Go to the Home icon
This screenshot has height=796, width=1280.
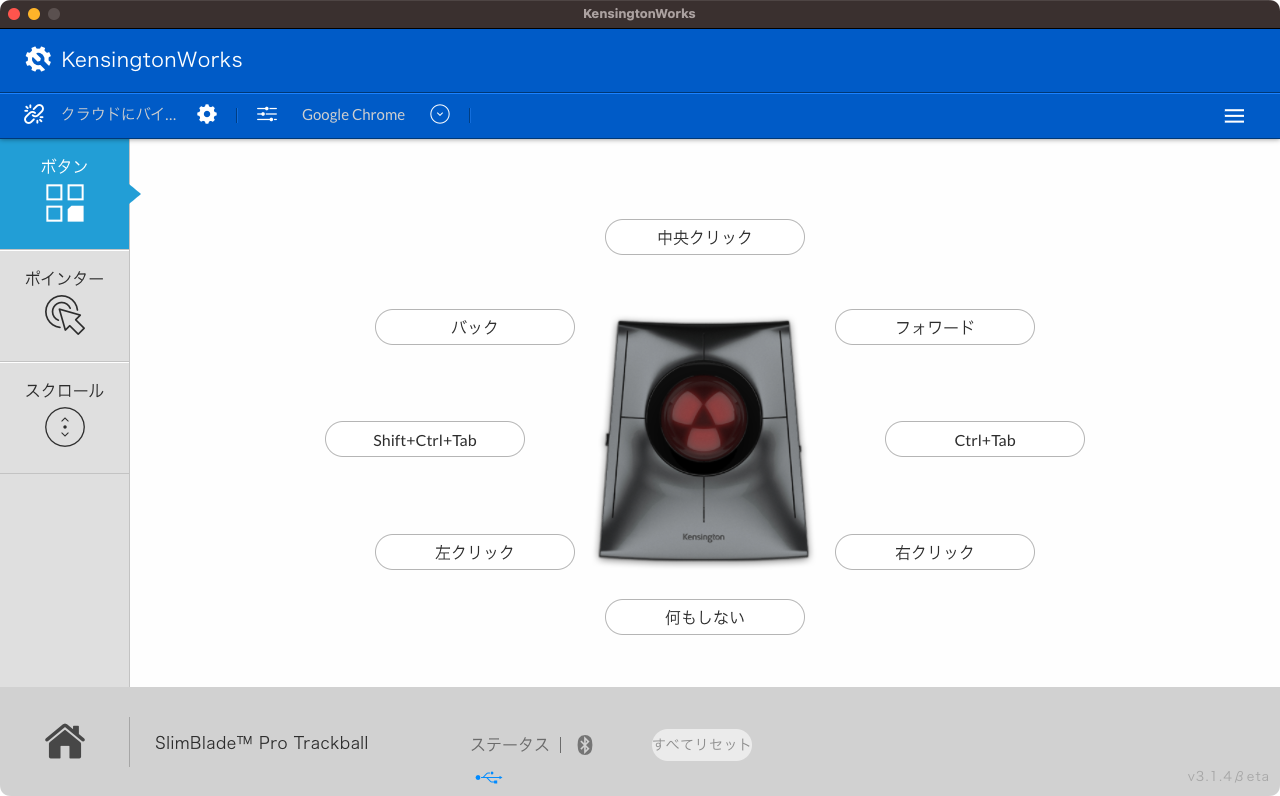coord(65,741)
